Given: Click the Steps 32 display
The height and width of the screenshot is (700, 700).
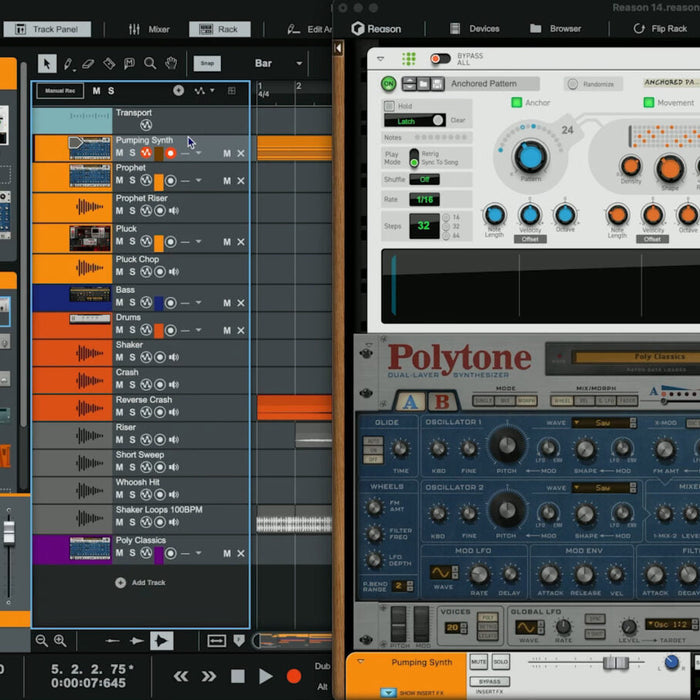Looking at the screenshot, I should point(424,226).
